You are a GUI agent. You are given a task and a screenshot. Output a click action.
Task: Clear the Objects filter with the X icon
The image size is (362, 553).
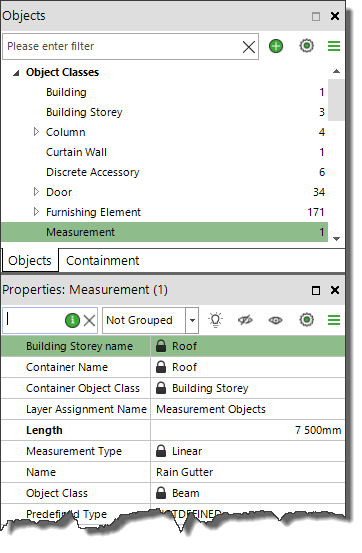249,47
